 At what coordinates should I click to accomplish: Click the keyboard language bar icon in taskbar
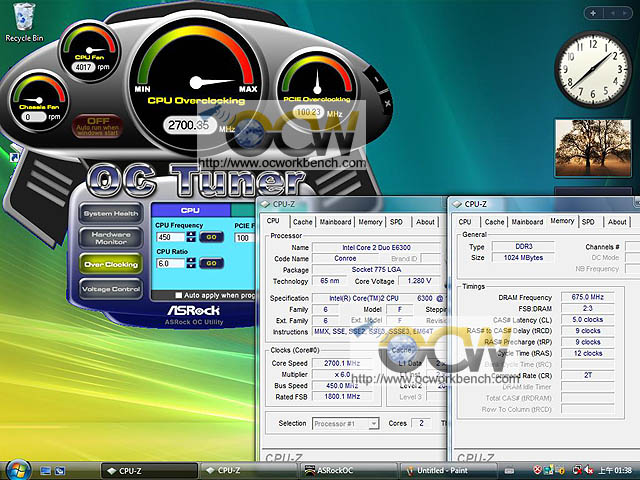(509, 471)
